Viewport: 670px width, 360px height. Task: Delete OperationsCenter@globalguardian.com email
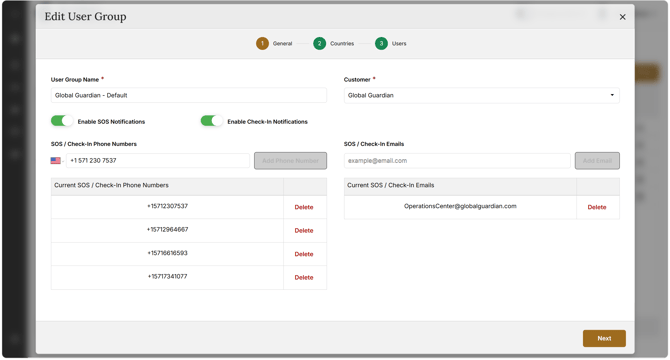pyautogui.click(x=597, y=207)
